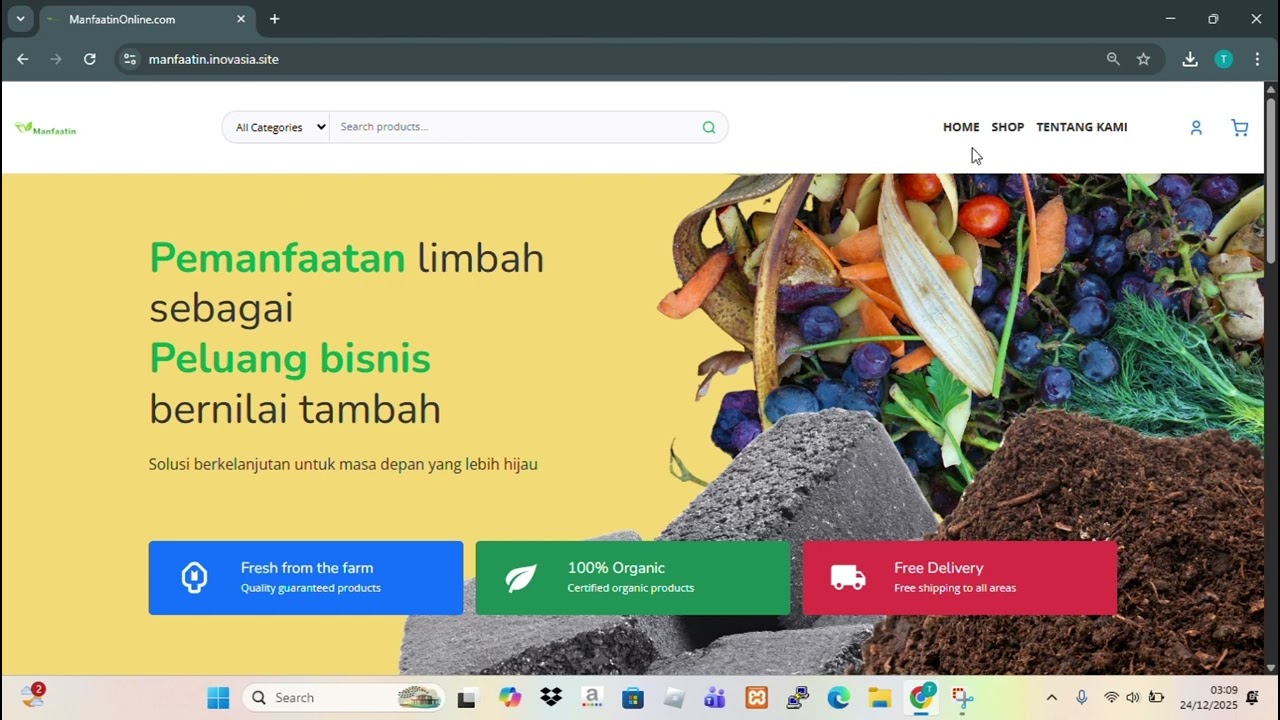Click the delivery truck icon
1280x720 pixels.
click(848, 578)
